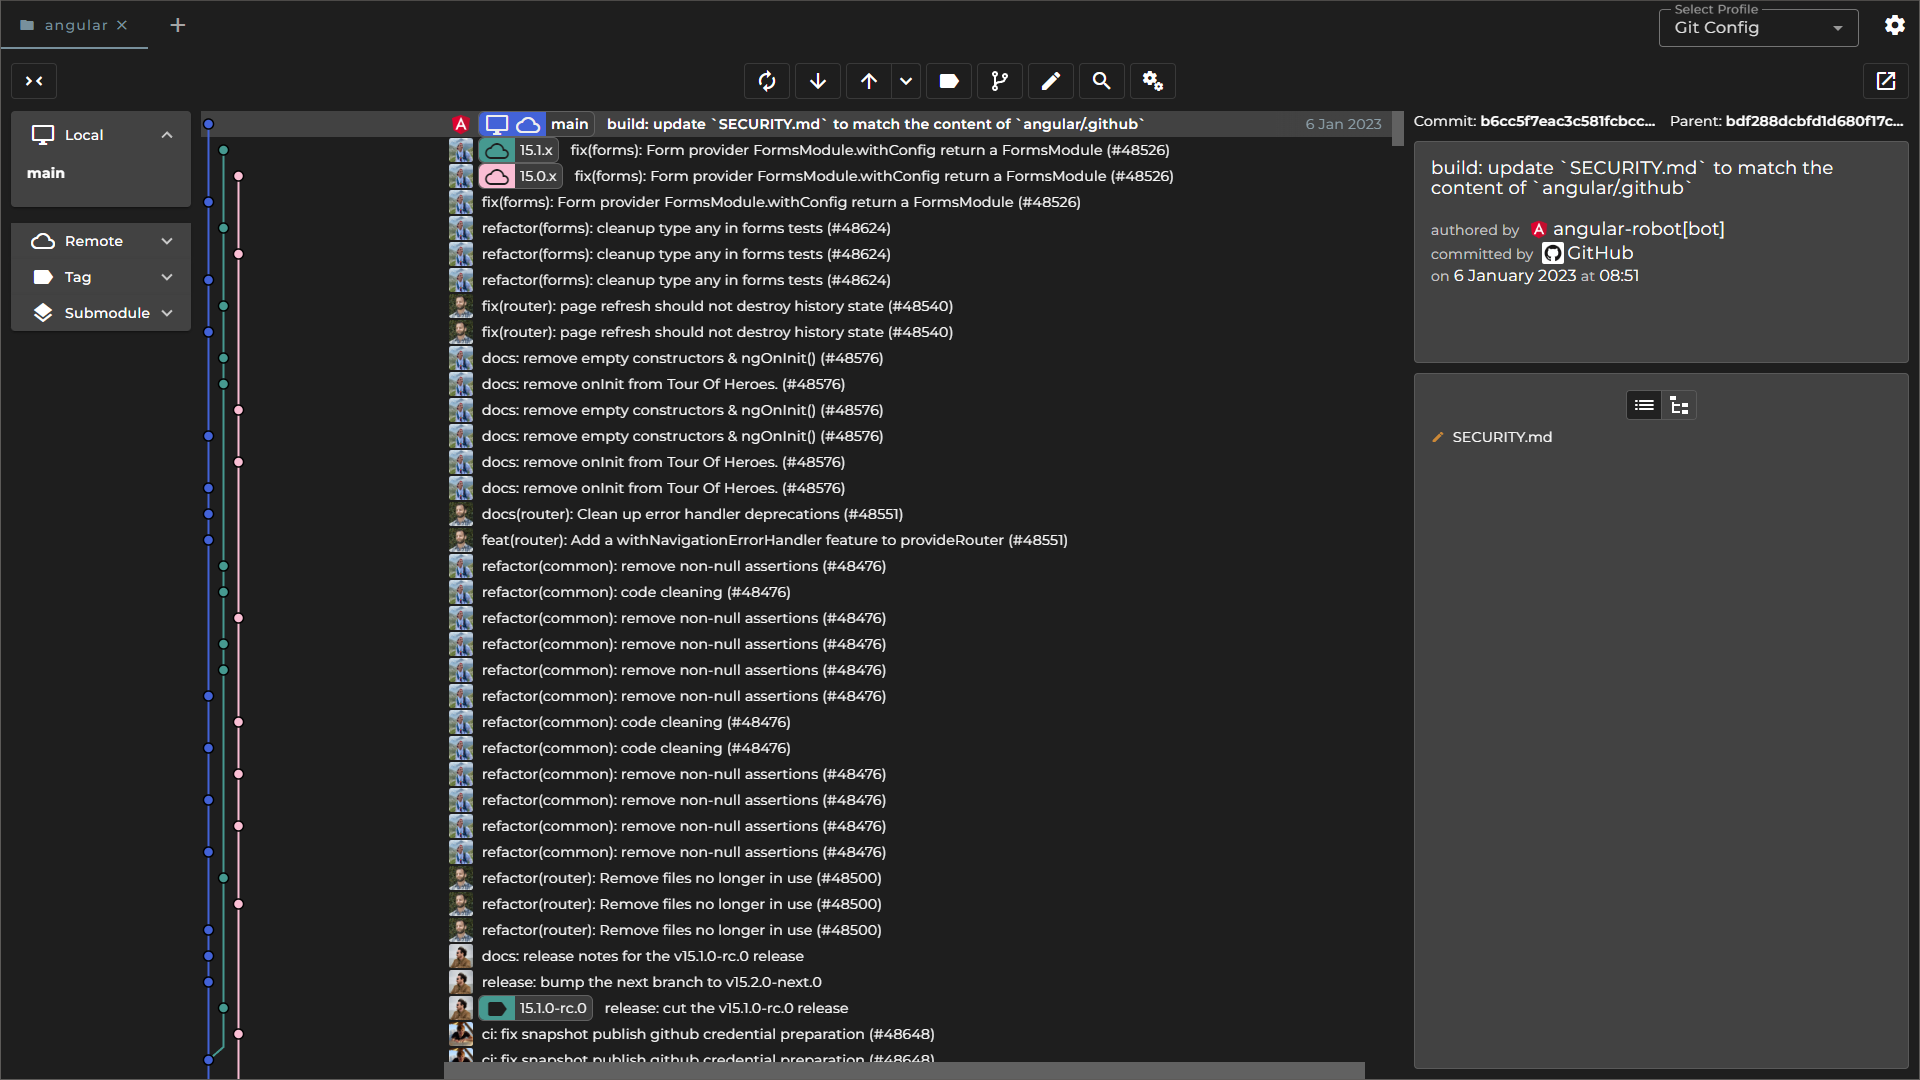Screen dimensions: 1920x1080
Task: Click the collapse sidebar arrows icon
Action: pos(34,81)
